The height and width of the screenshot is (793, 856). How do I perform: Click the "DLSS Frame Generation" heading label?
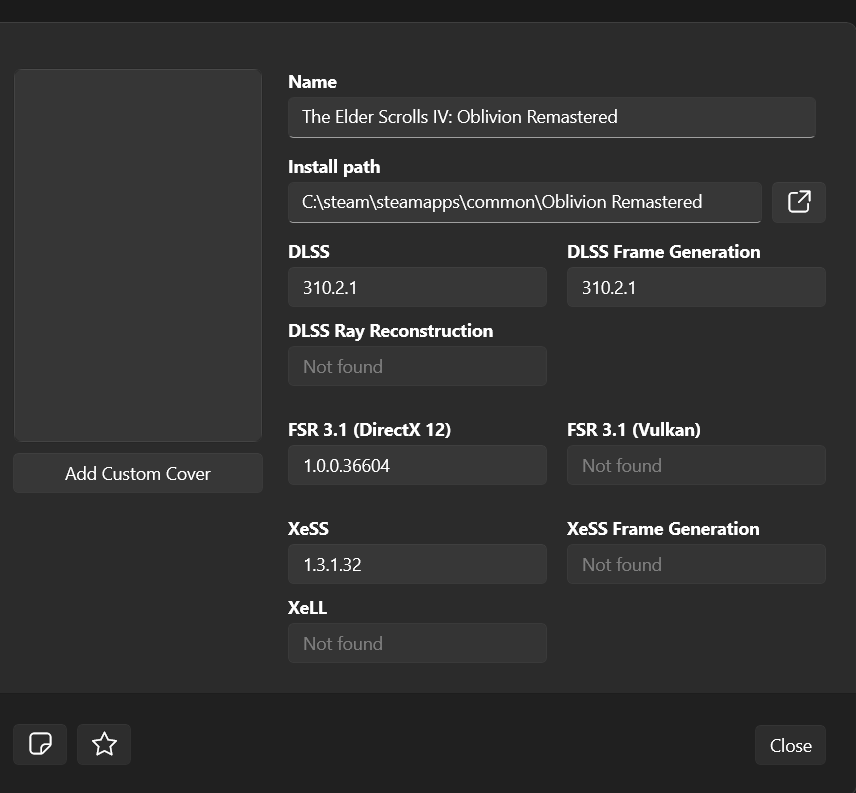pos(663,252)
